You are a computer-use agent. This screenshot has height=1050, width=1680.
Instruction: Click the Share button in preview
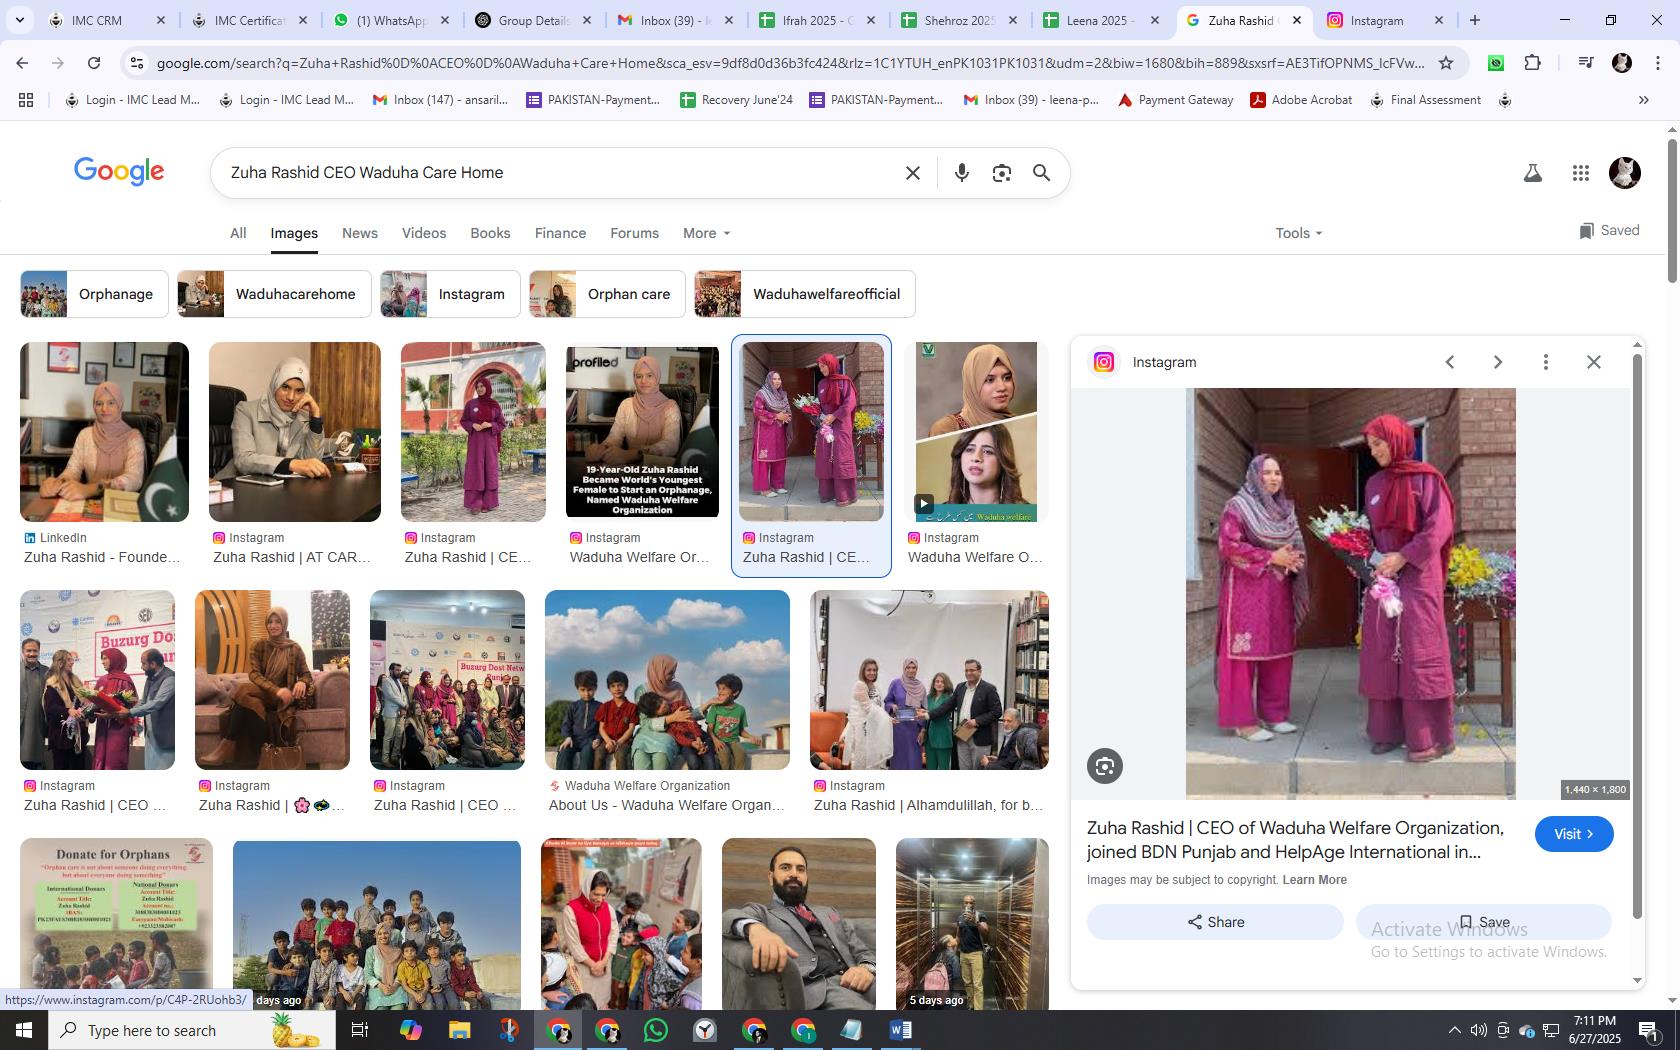pyautogui.click(x=1215, y=922)
